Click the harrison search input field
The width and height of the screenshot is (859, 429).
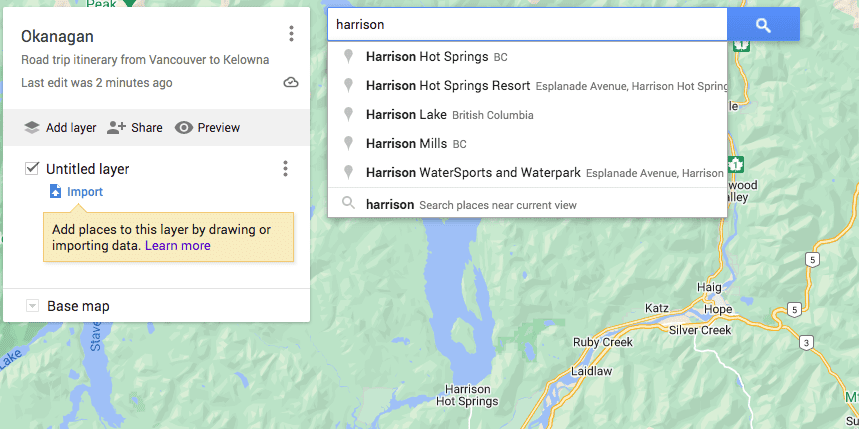click(528, 25)
